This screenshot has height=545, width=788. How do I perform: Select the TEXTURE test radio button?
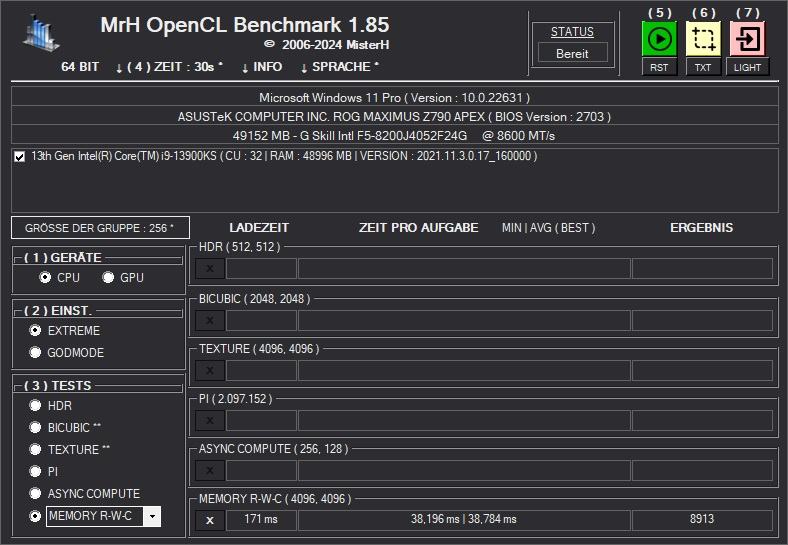[x=35, y=449]
